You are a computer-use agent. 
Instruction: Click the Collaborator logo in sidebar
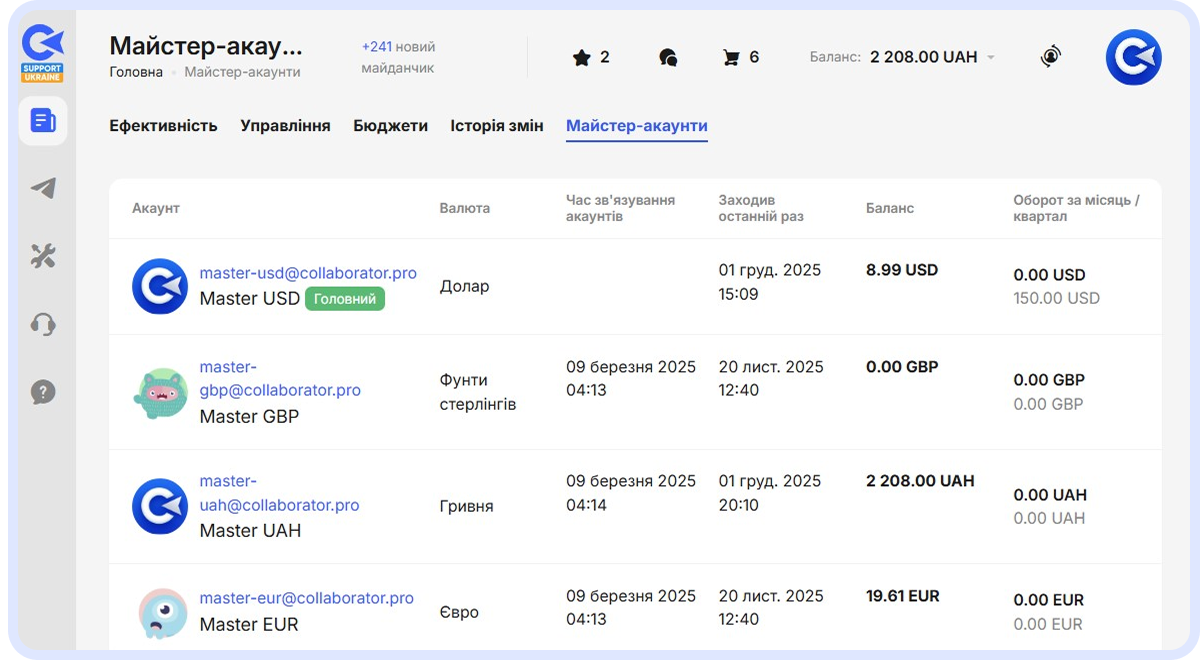click(x=43, y=46)
